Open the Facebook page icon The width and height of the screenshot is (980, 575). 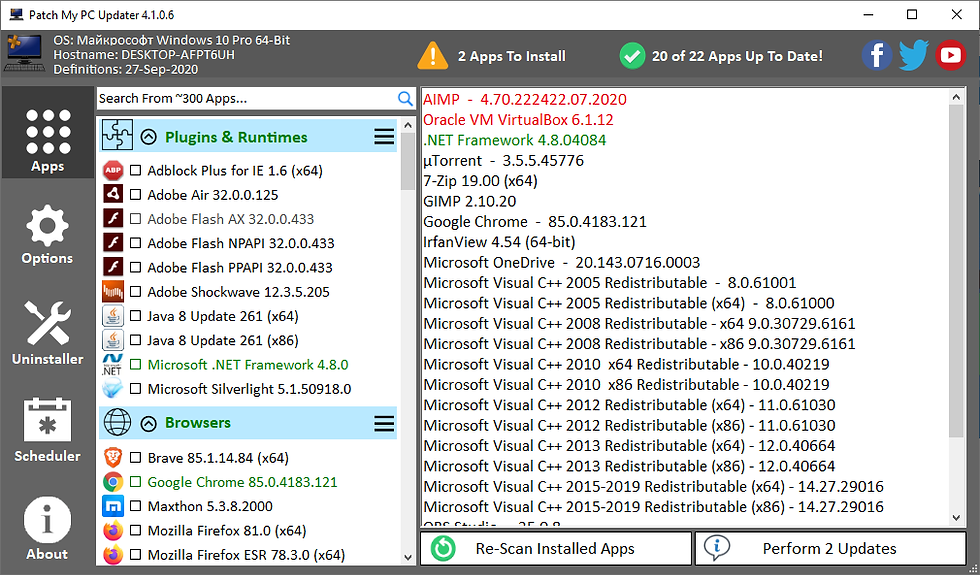[x=877, y=56]
